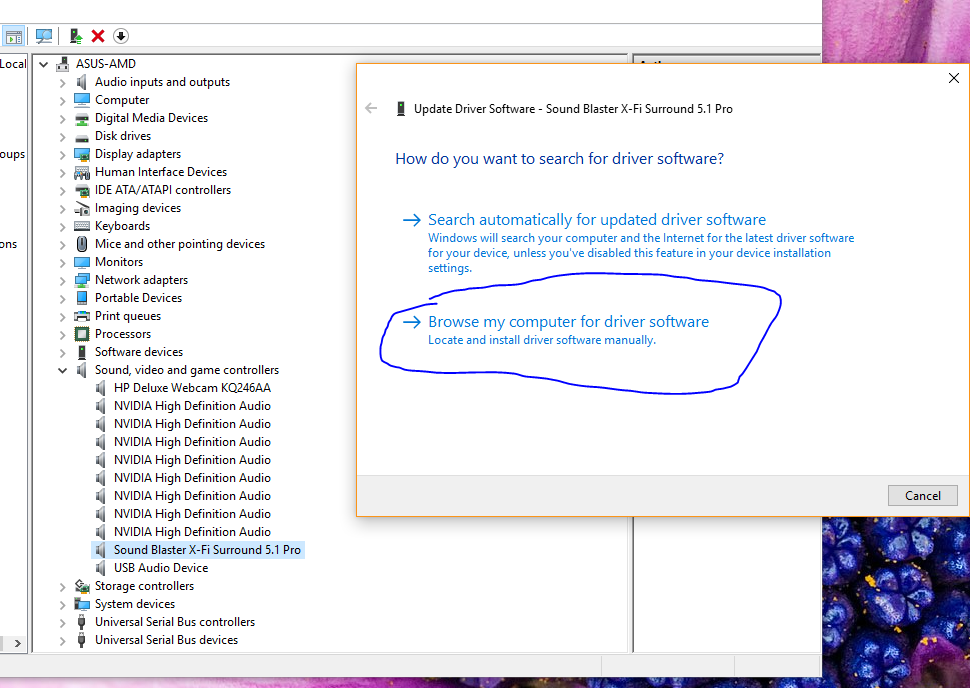Screen dimensions: 970x688
Task: Expand Universal Serial Bus devices
Action: 62,640
